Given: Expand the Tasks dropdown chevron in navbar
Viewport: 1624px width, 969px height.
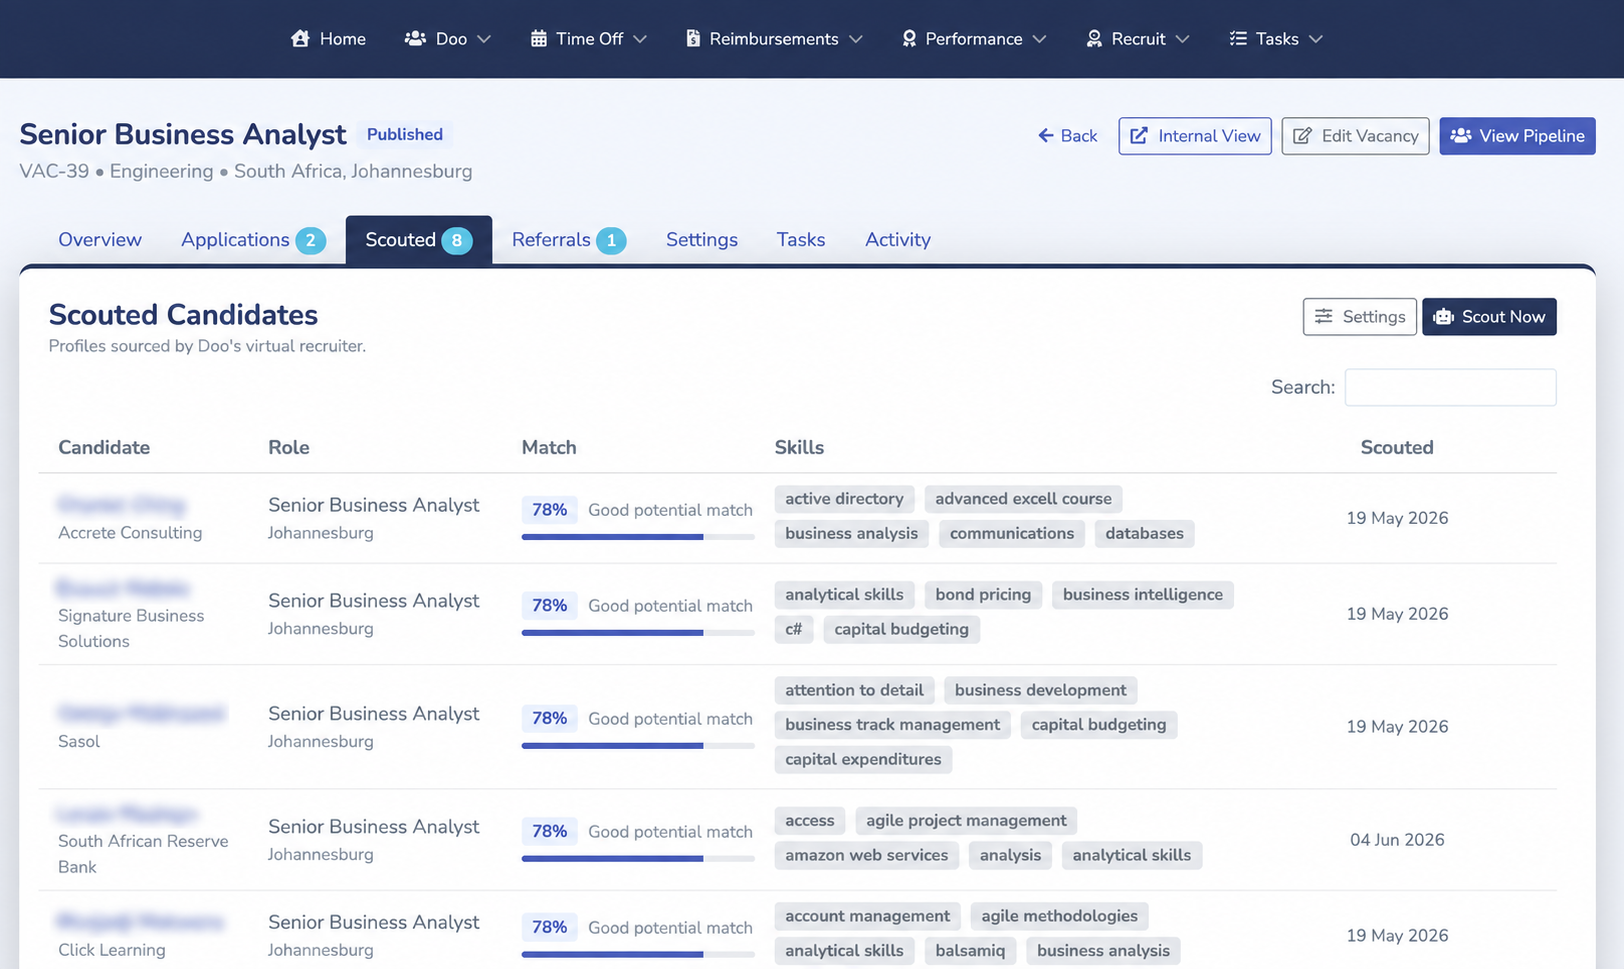Looking at the screenshot, I should coord(1316,39).
